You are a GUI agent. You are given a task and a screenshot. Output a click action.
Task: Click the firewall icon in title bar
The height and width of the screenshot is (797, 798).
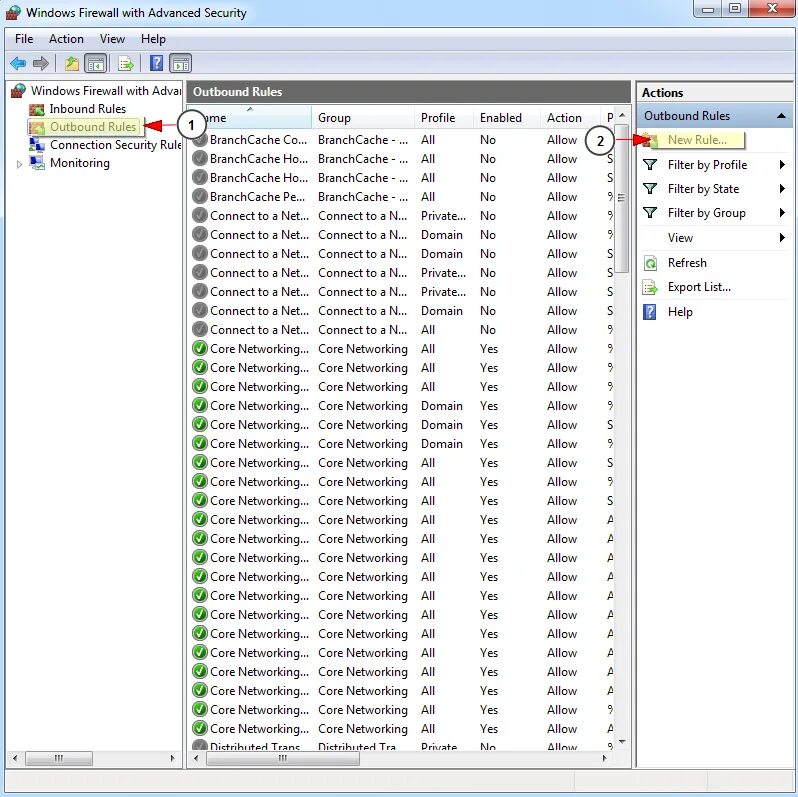tap(13, 13)
